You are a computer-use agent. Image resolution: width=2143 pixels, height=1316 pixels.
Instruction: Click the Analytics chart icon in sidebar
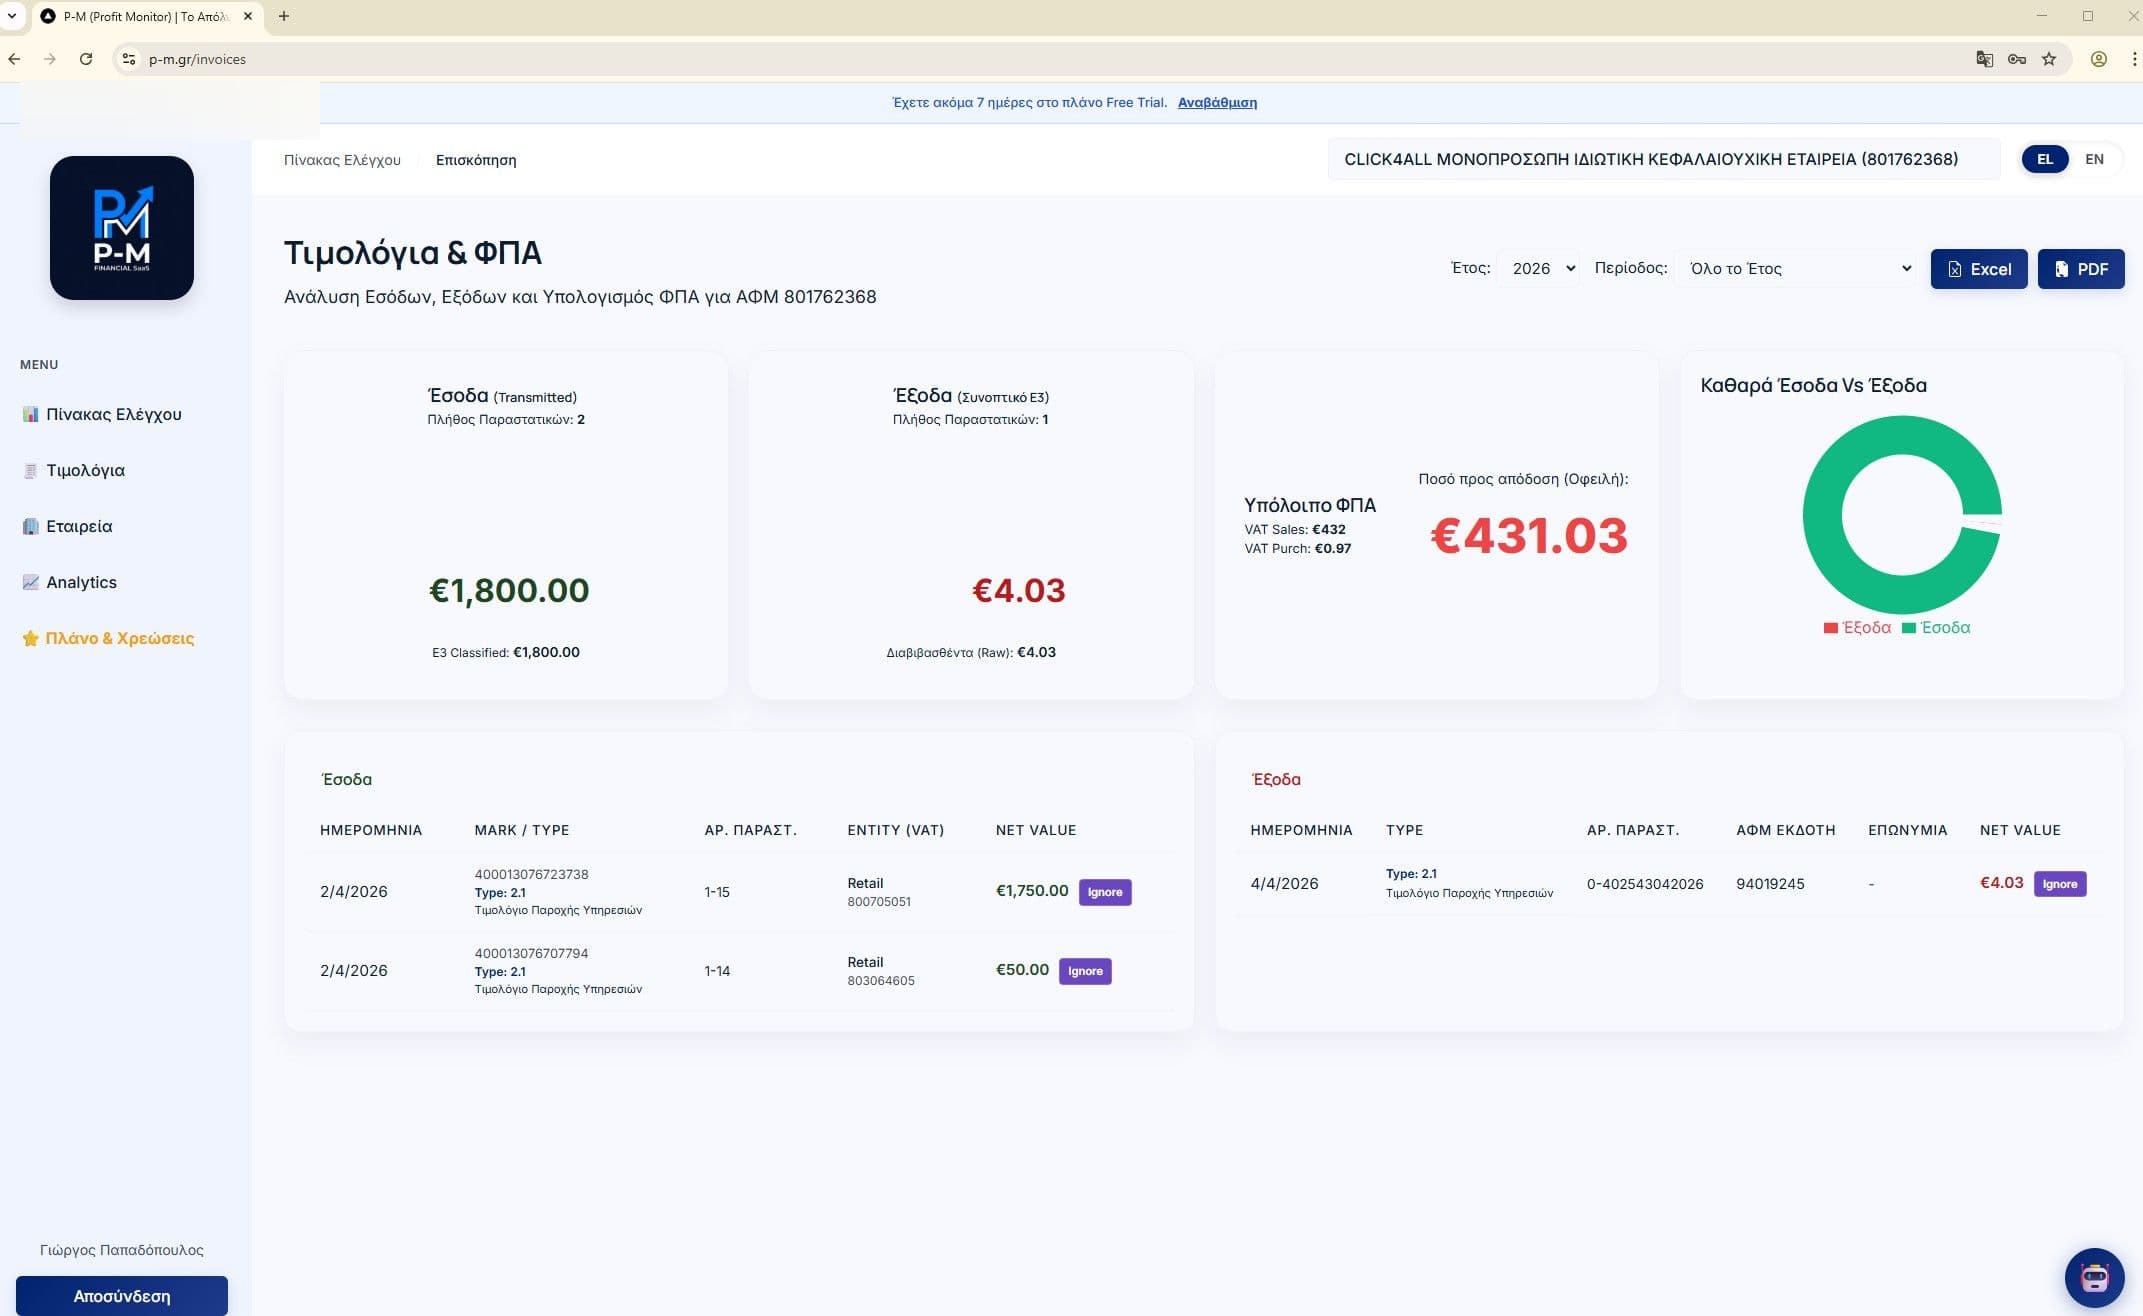(x=31, y=582)
